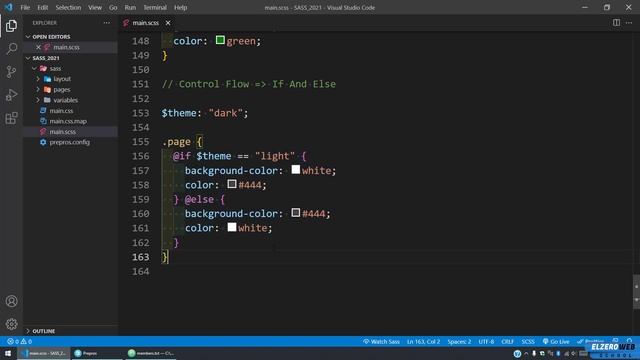Image resolution: width=640 pixels, height=360 pixels.
Task: Click white swatch on line 161
Action: pos(232,227)
